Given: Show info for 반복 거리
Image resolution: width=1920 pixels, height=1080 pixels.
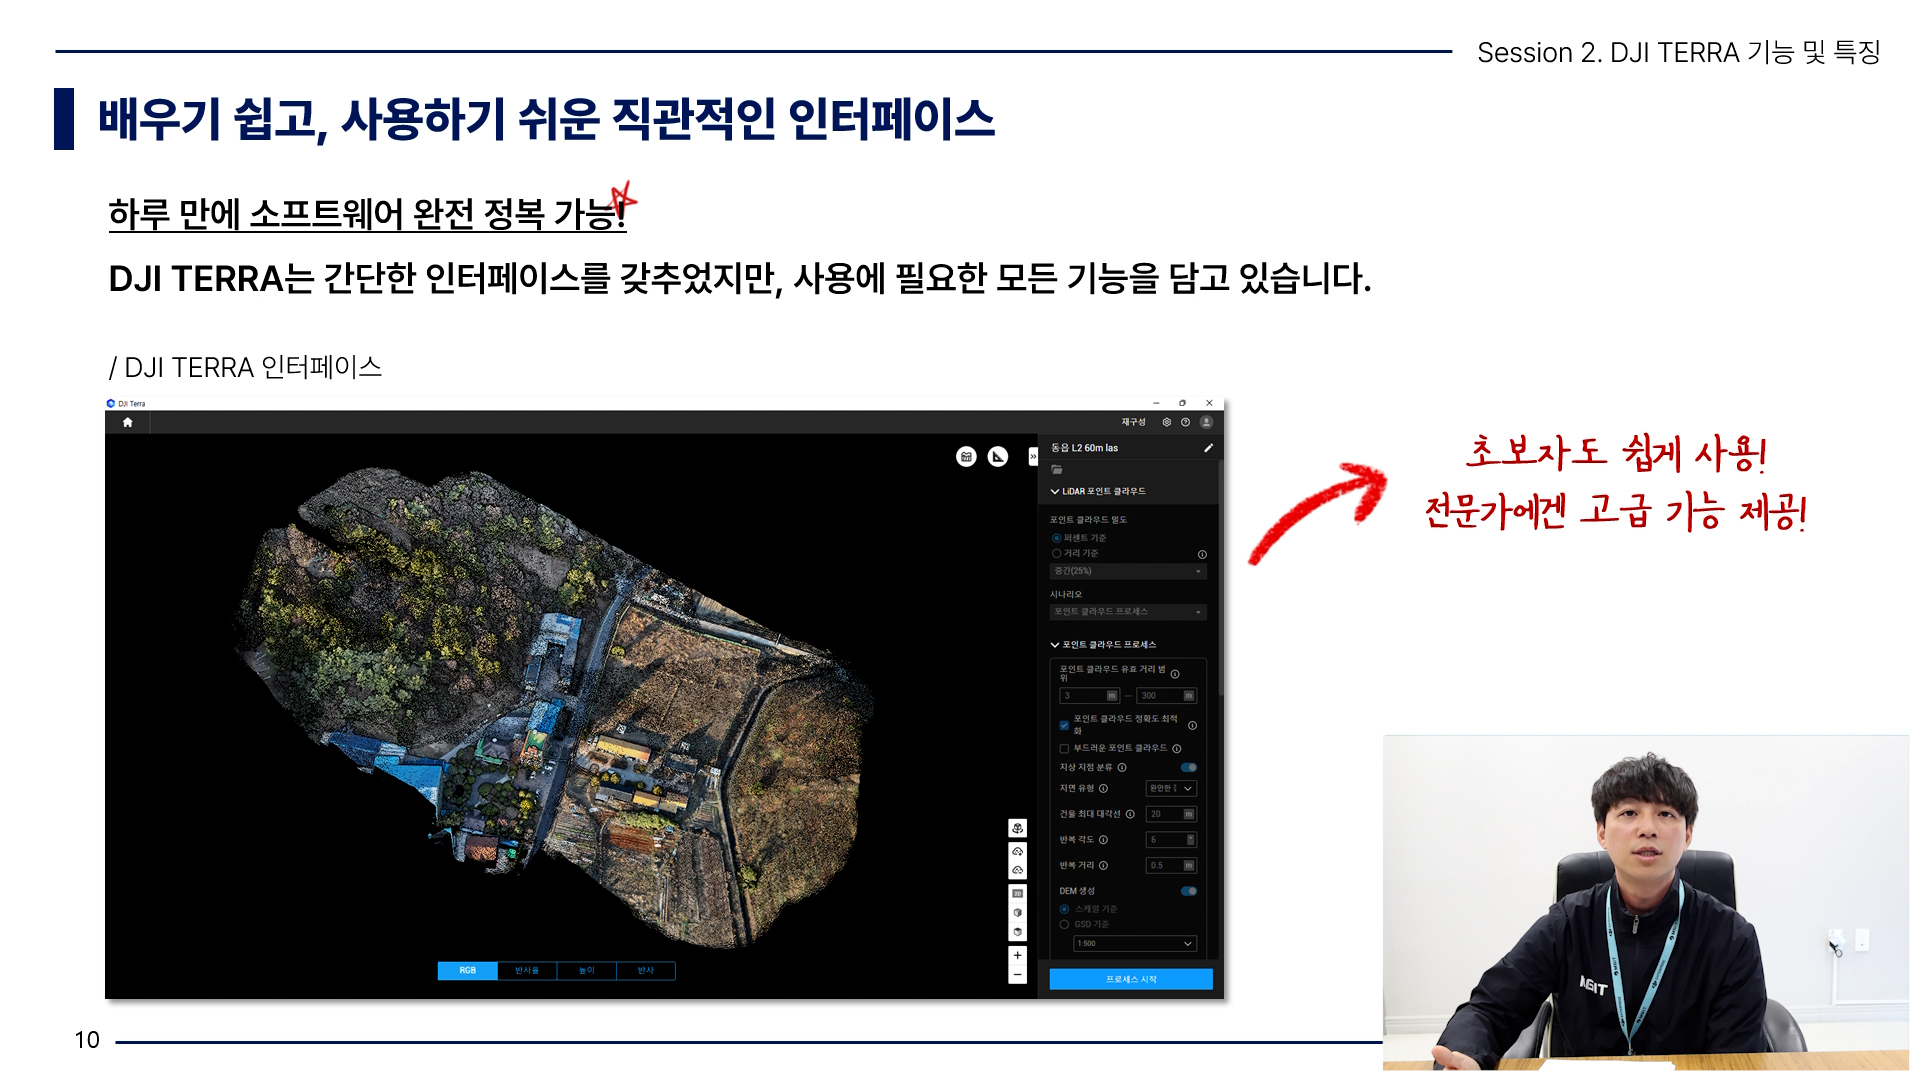Looking at the screenshot, I should click(x=1103, y=866).
